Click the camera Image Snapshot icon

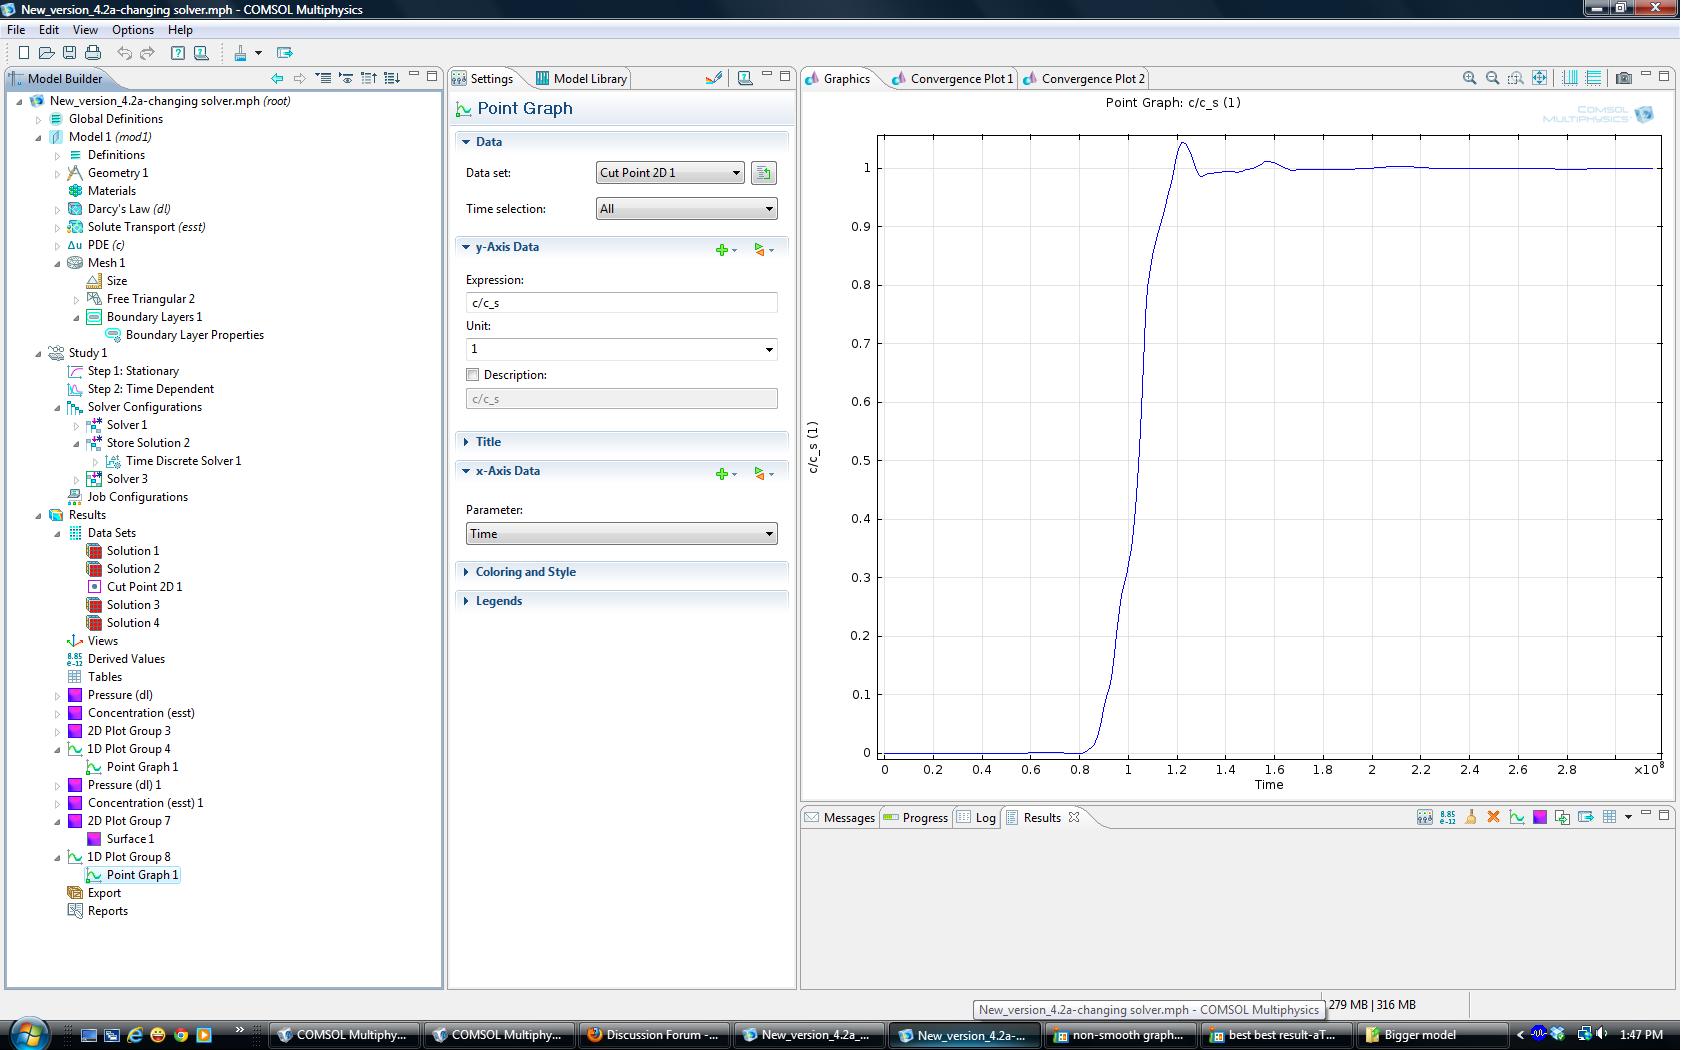(1624, 78)
